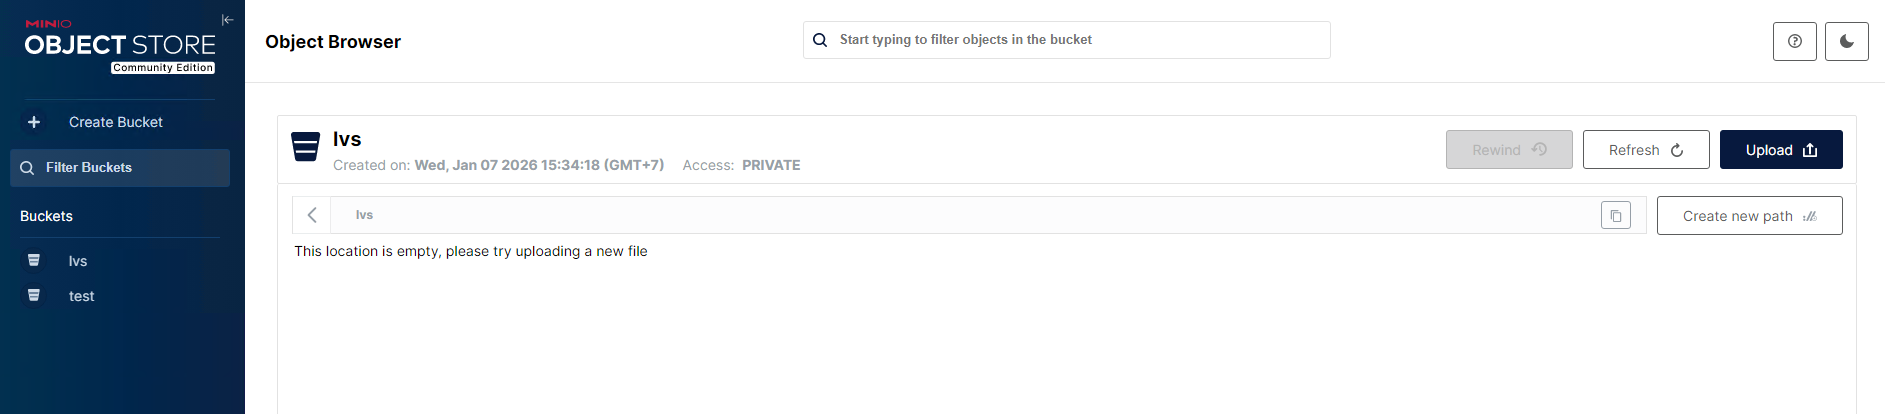The height and width of the screenshot is (414, 1885).
Task: Click the Rewind button
Action: point(1508,150)
